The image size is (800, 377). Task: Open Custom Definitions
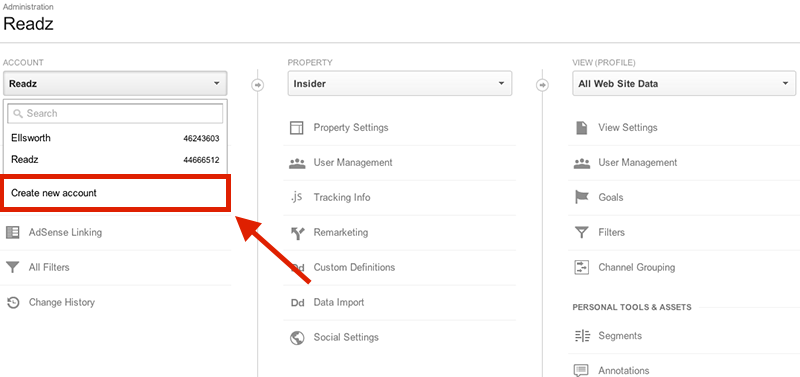pyautogui.click(x=354, y=267)
